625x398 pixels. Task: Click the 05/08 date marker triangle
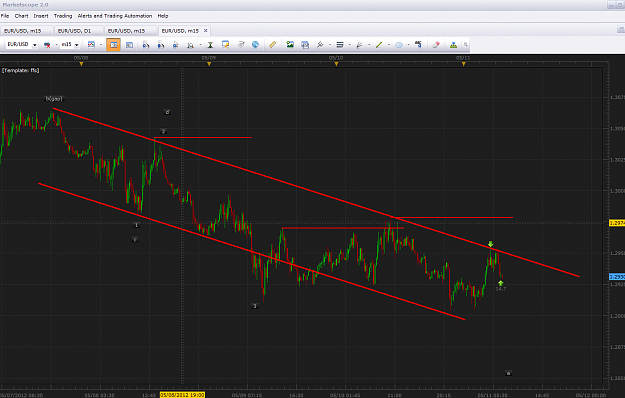[81, 64]
